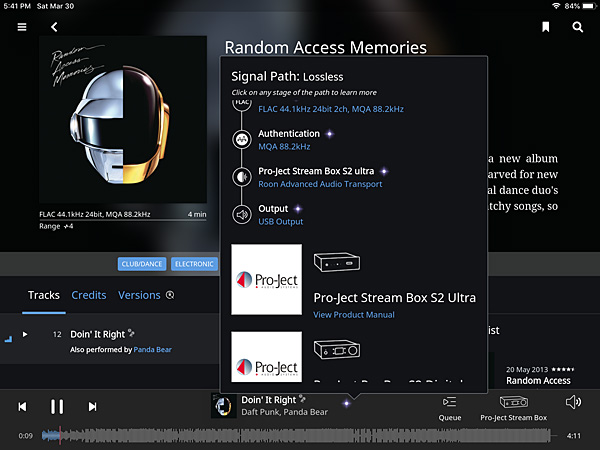Click the USB Output link

click(x=280, y=222)
